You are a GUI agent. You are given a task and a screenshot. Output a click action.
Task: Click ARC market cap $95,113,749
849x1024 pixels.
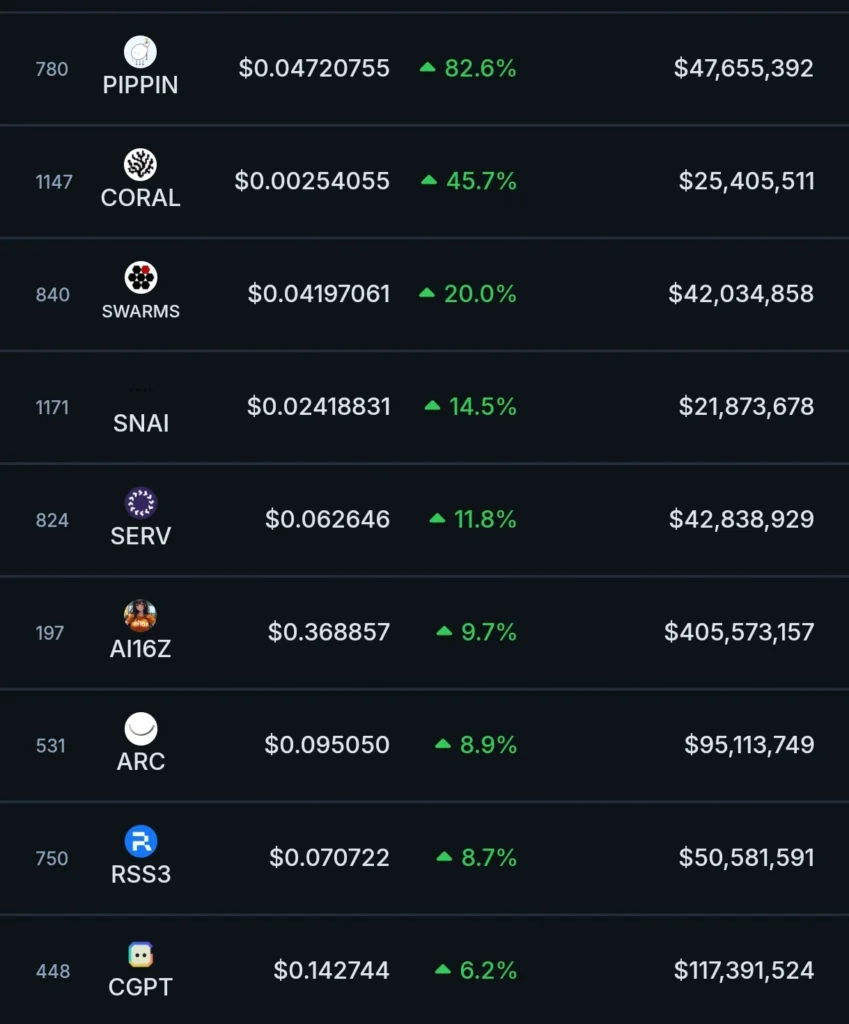[749, 745]
